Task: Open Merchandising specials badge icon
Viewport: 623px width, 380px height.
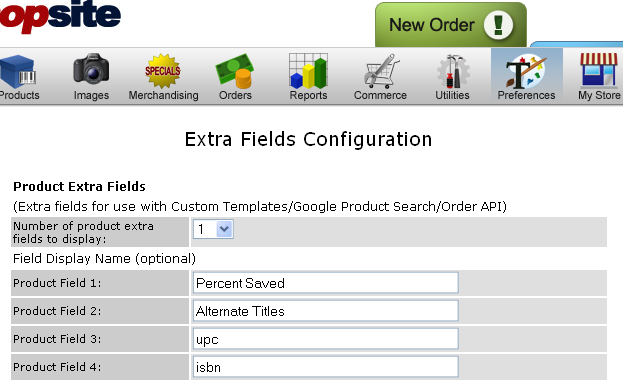Action: pyautogui.click(x=163, y=71)
